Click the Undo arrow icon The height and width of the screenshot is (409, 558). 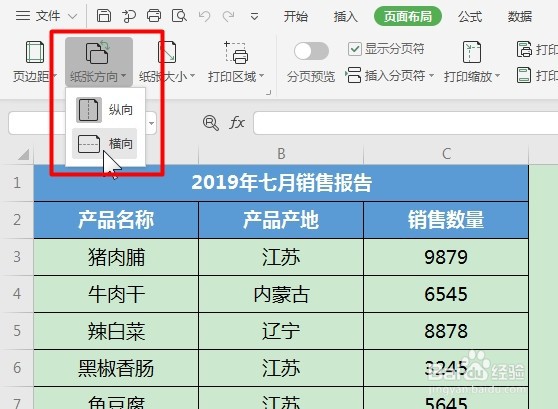[x=204, y=16]
